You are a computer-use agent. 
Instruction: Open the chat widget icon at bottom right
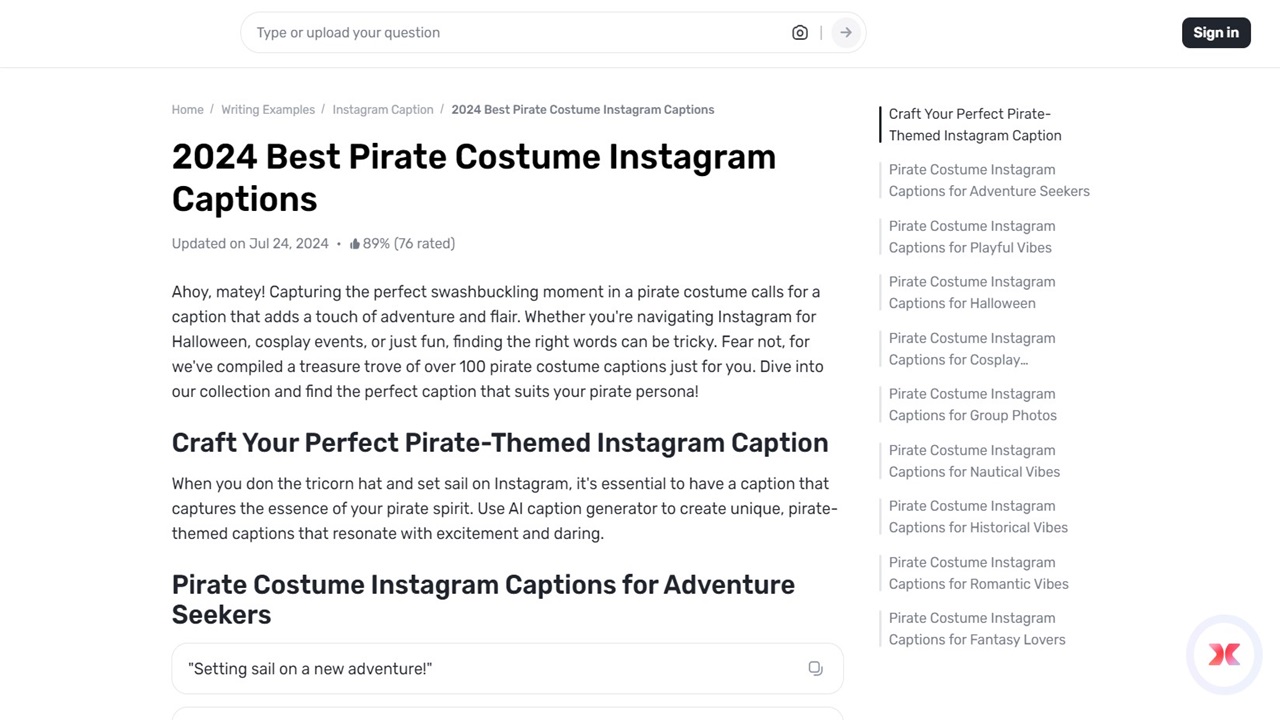(x=1223, y=654)
